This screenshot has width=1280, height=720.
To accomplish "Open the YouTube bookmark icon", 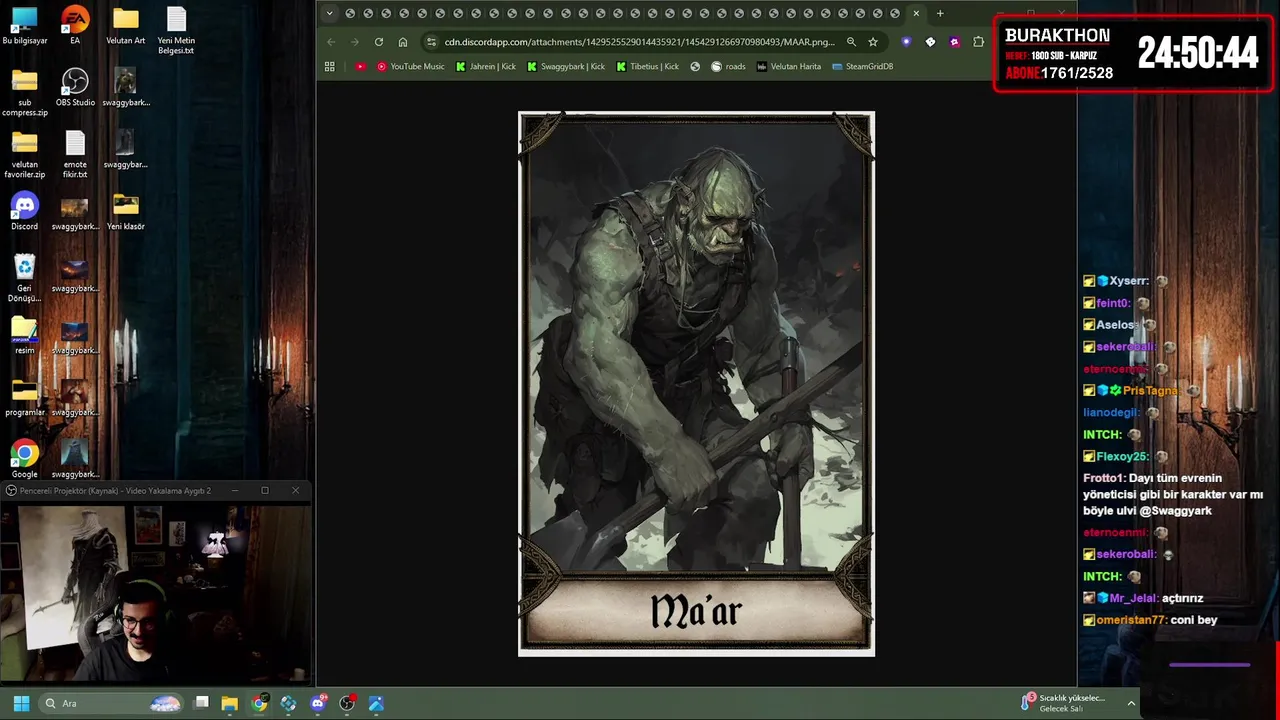I will [x=361, y=66].
